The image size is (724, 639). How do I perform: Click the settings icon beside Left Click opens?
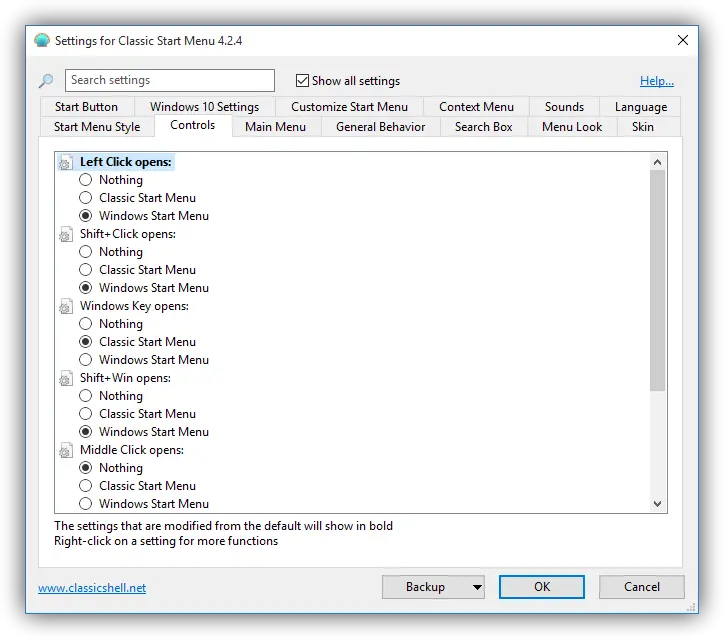coord(66,163)
